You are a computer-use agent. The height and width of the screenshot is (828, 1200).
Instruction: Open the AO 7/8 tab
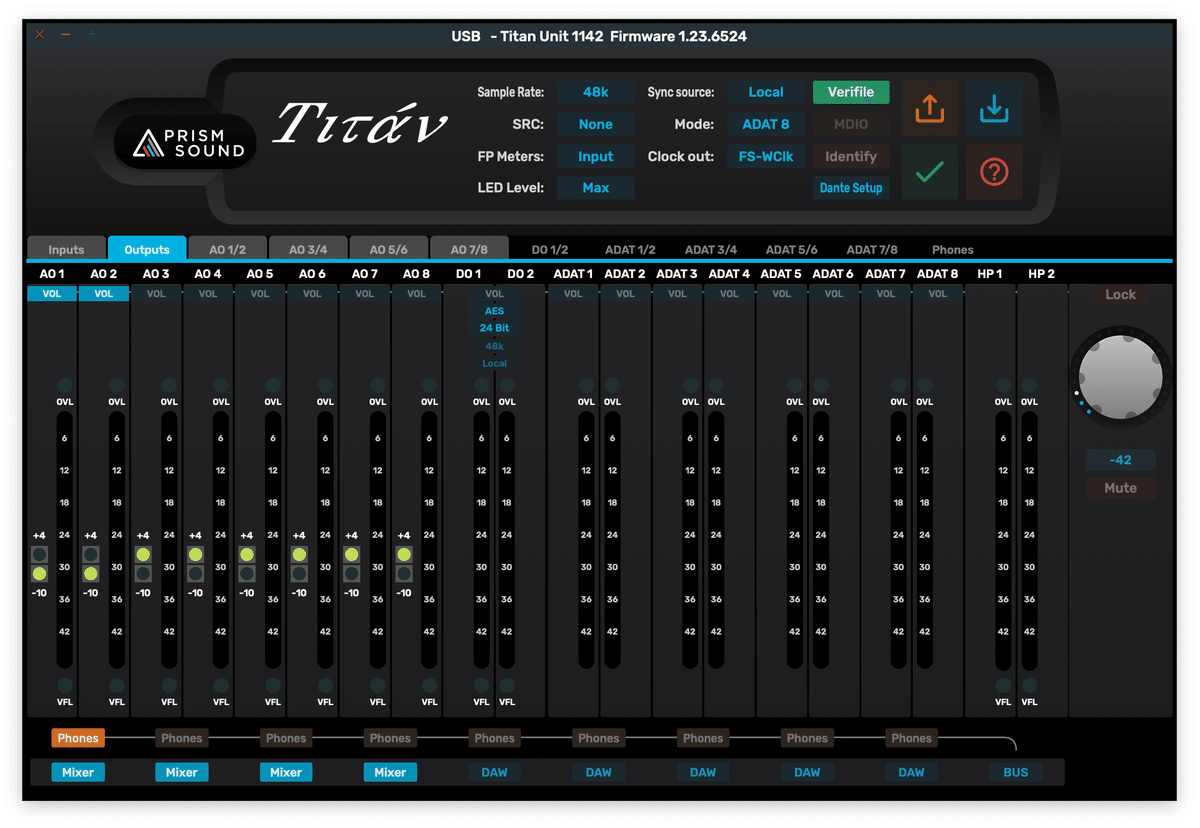point(469,250)
